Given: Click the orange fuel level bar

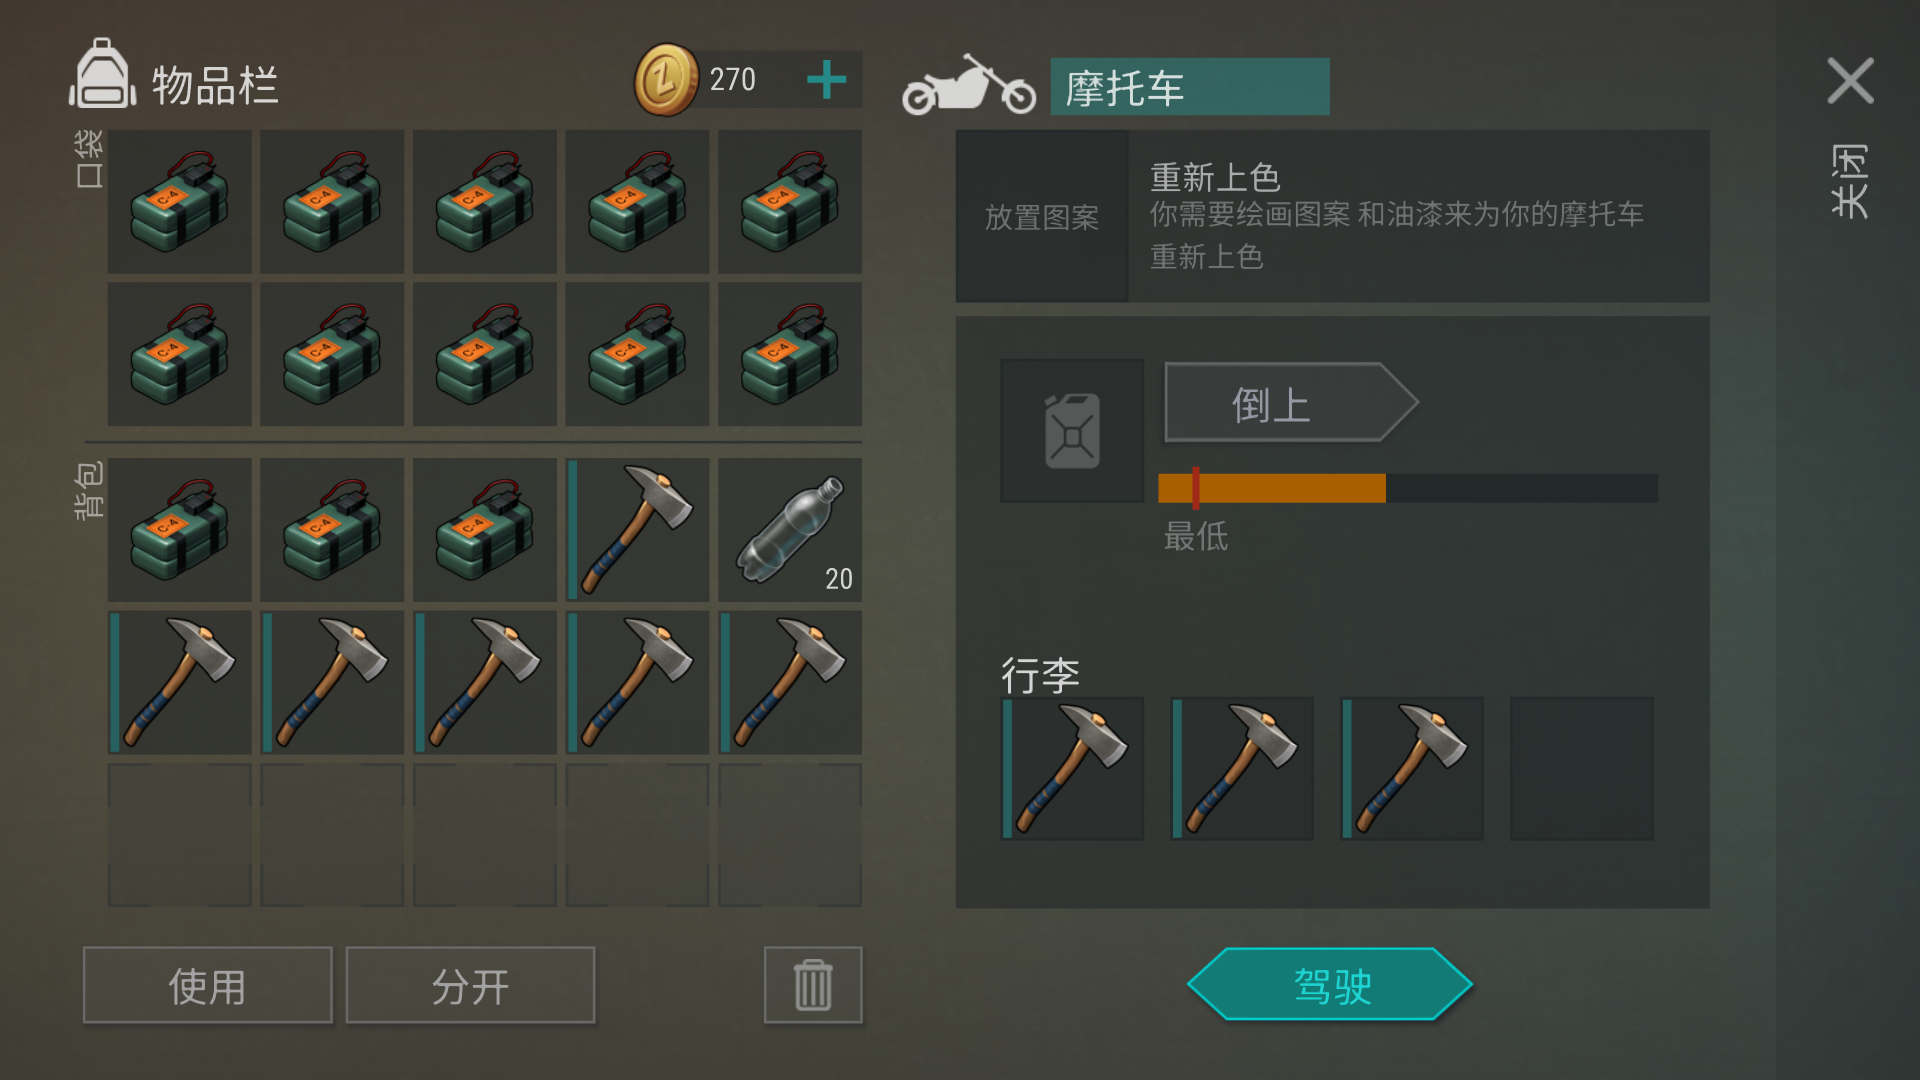Looking at the screenshot, I should (x=1271, y=488).
